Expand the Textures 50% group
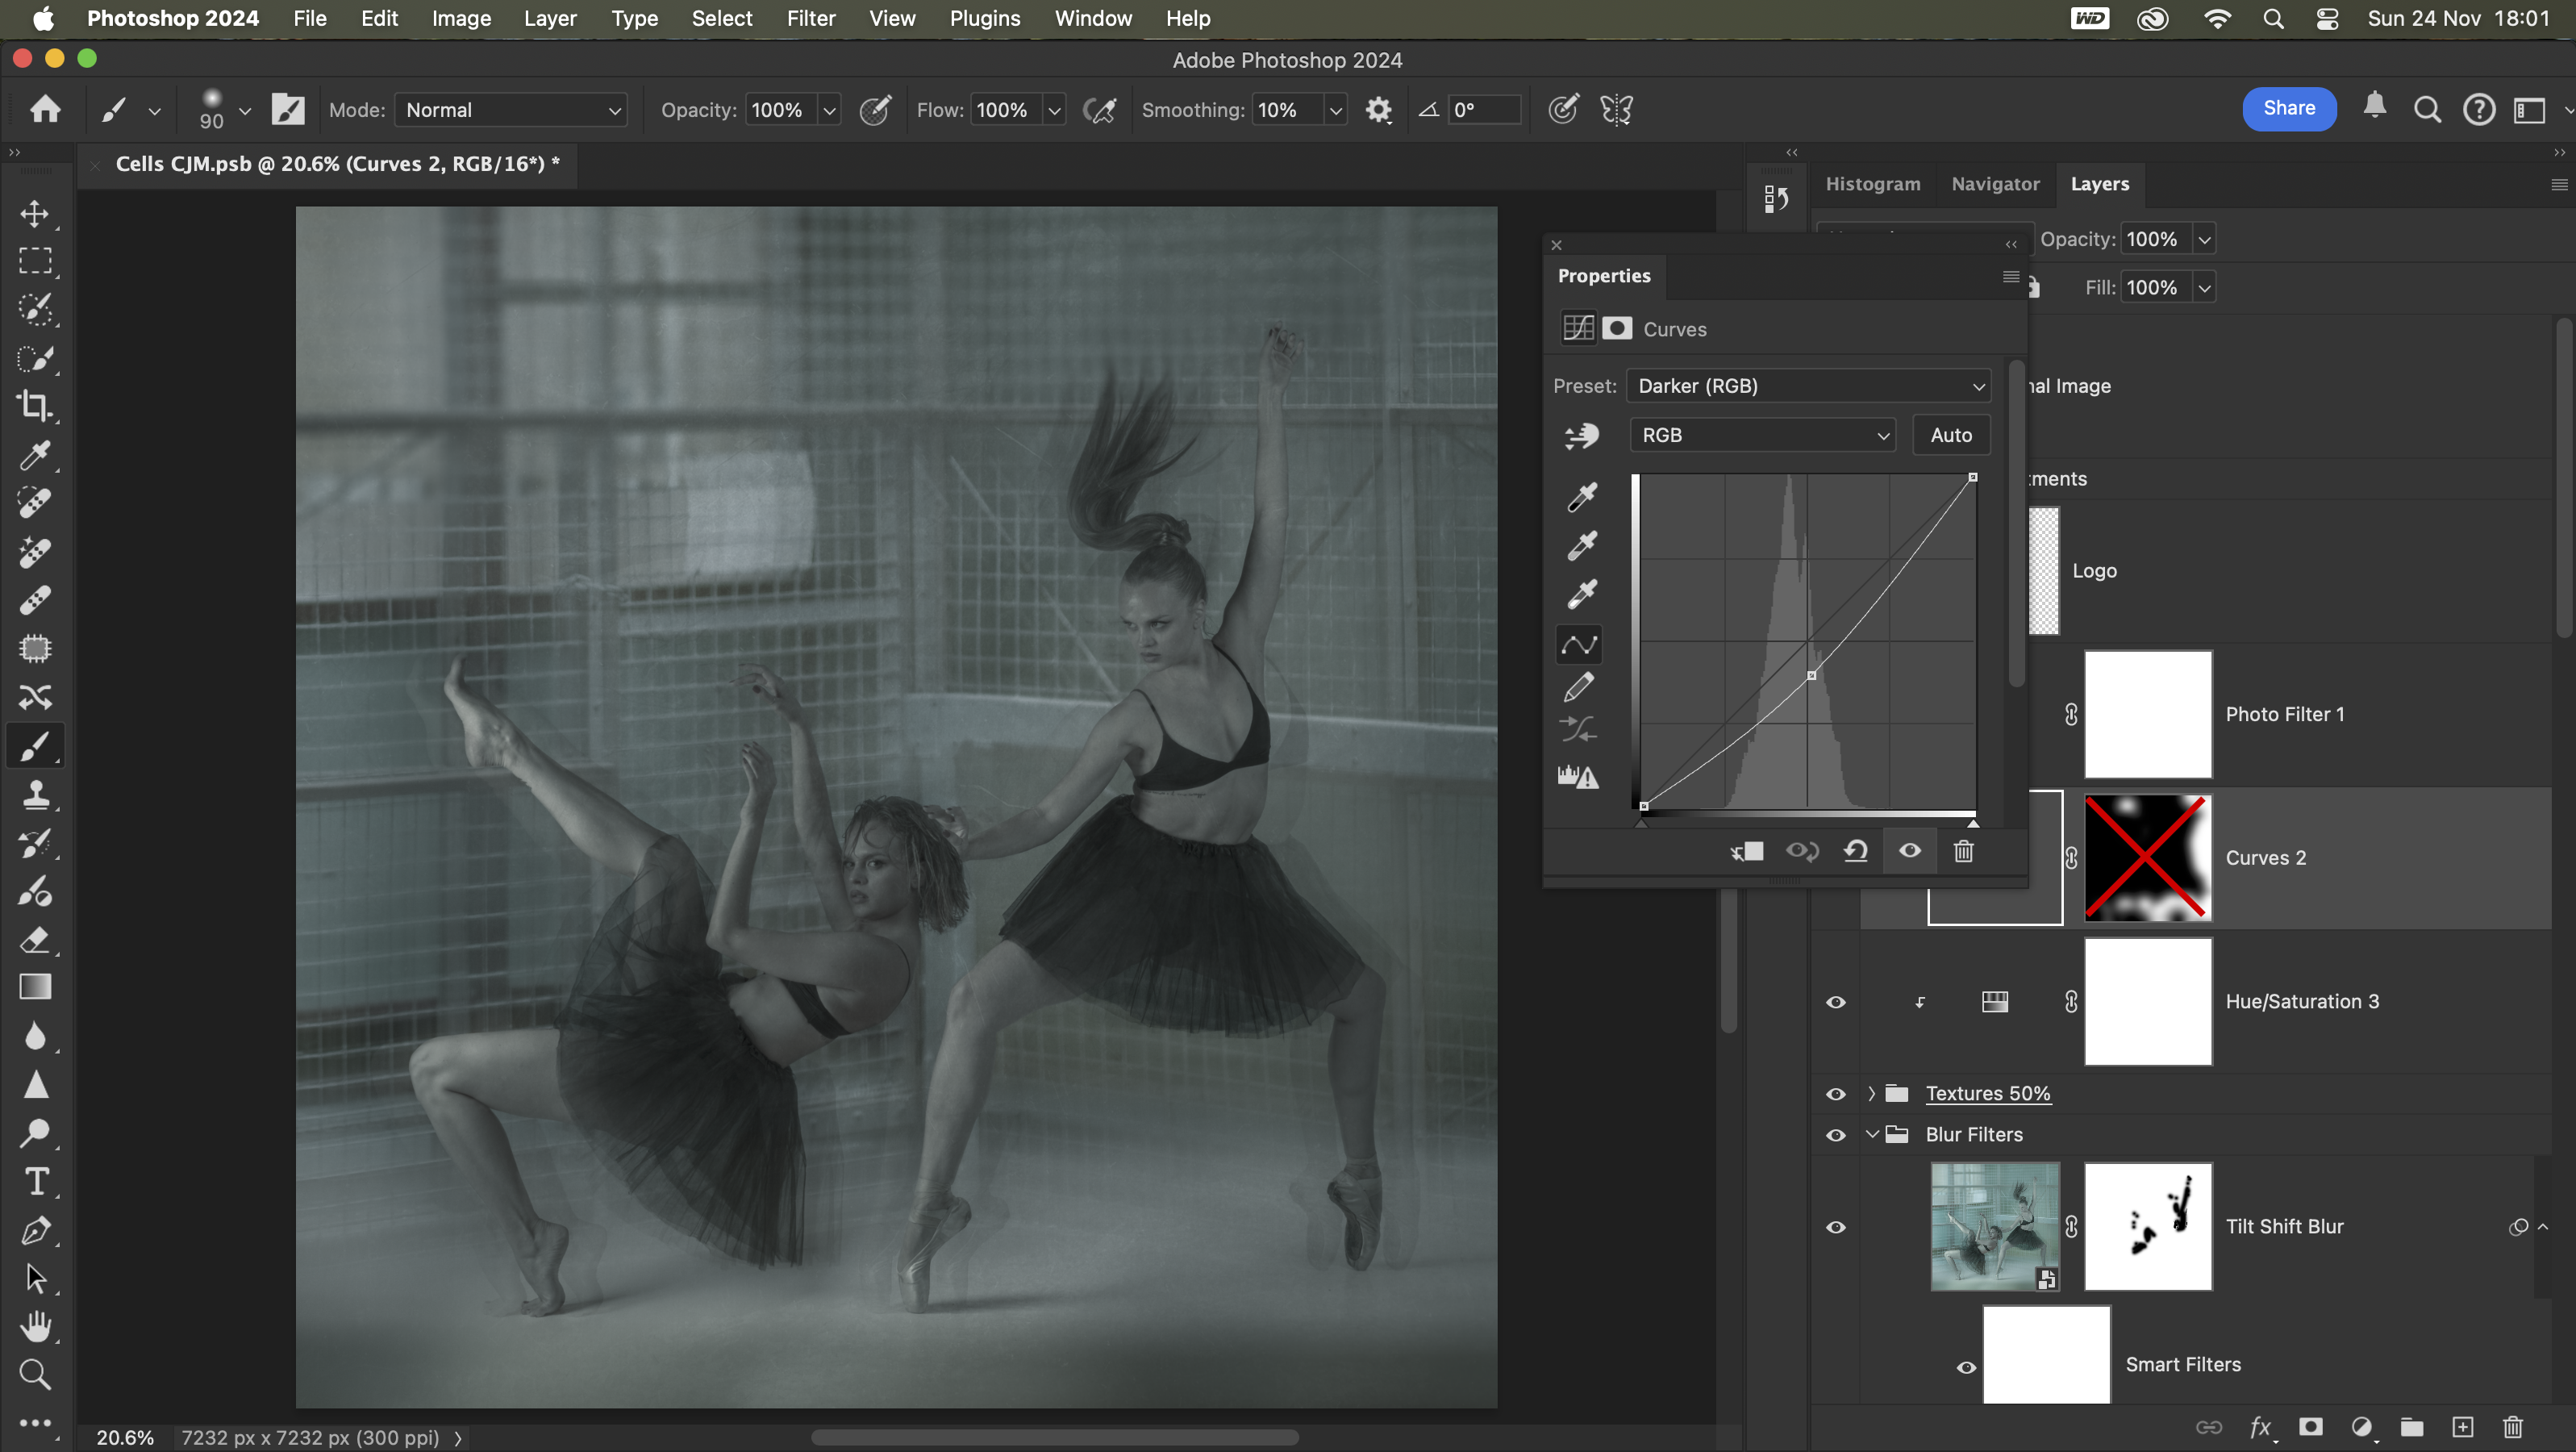 click(x=1871, y=1094)
